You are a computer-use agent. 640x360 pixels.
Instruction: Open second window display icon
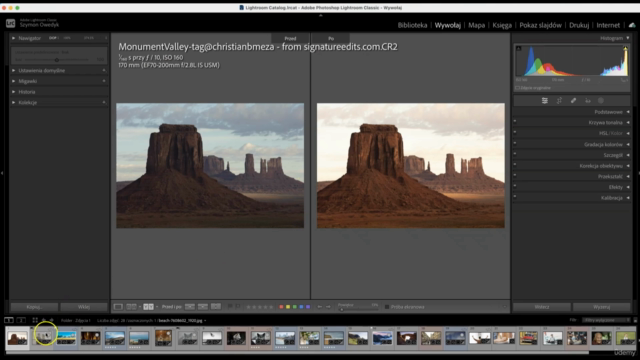coord(21,320)
